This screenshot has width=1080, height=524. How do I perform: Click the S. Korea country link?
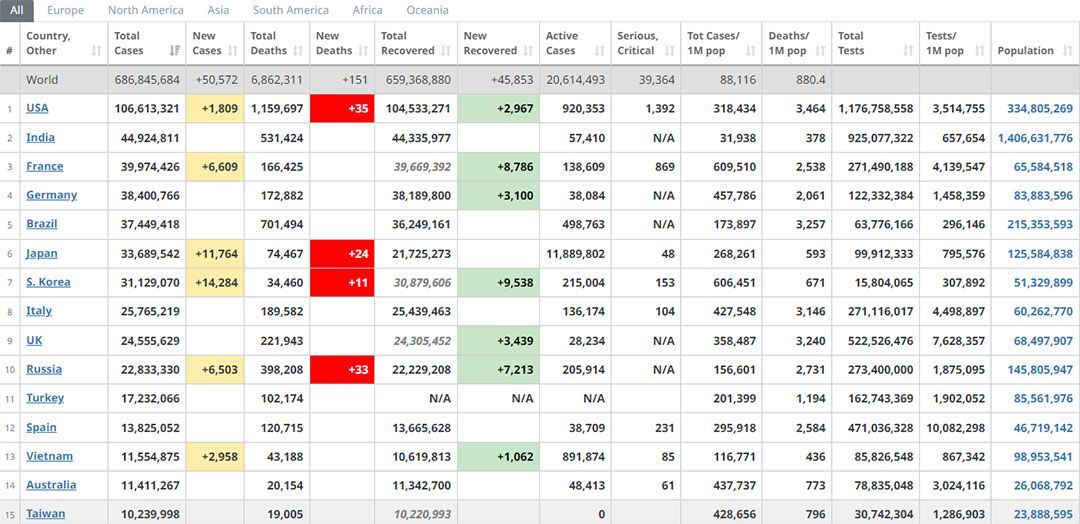pos(48,282)
